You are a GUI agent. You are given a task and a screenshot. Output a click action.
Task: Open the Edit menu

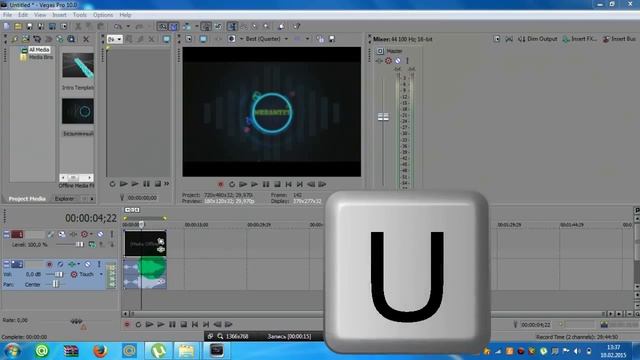click(x=23, y=15)
